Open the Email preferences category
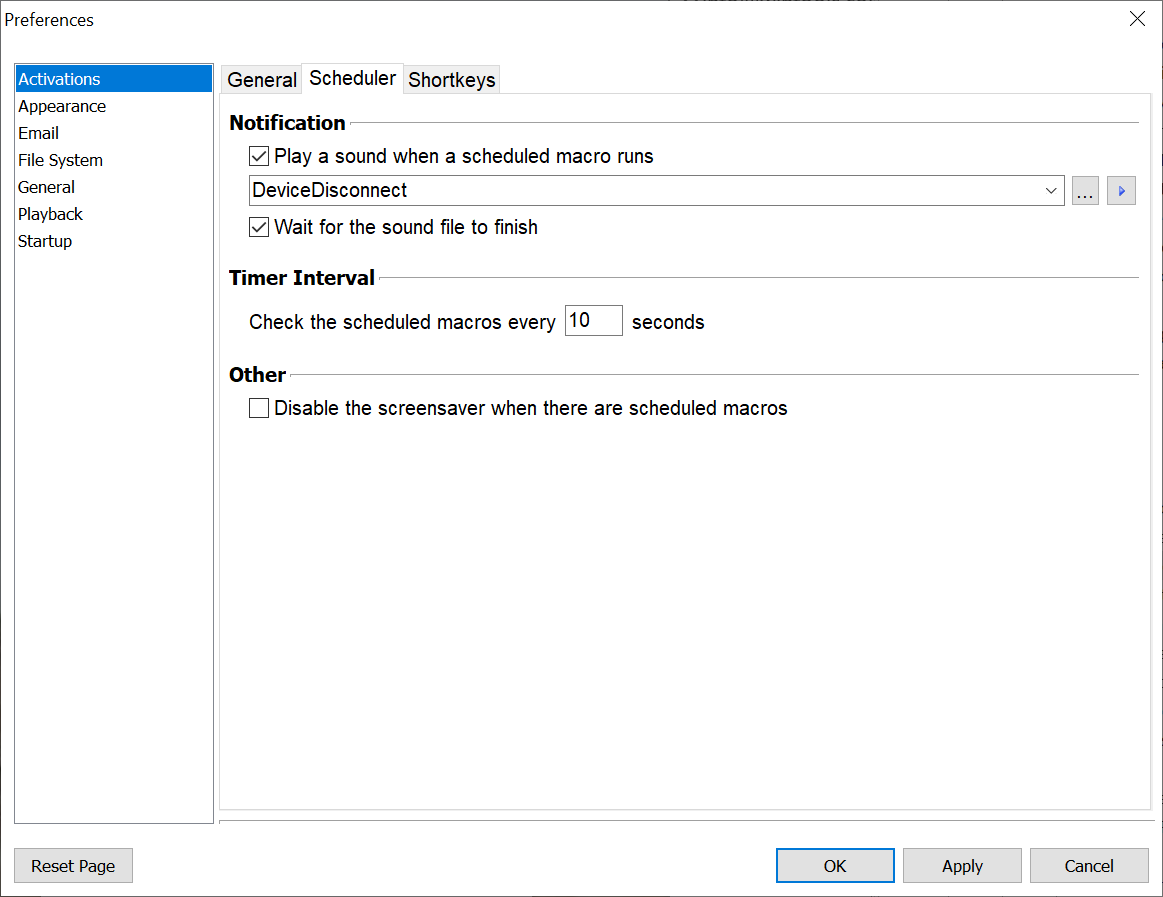 pyautogui.click(x=39, y=133)
